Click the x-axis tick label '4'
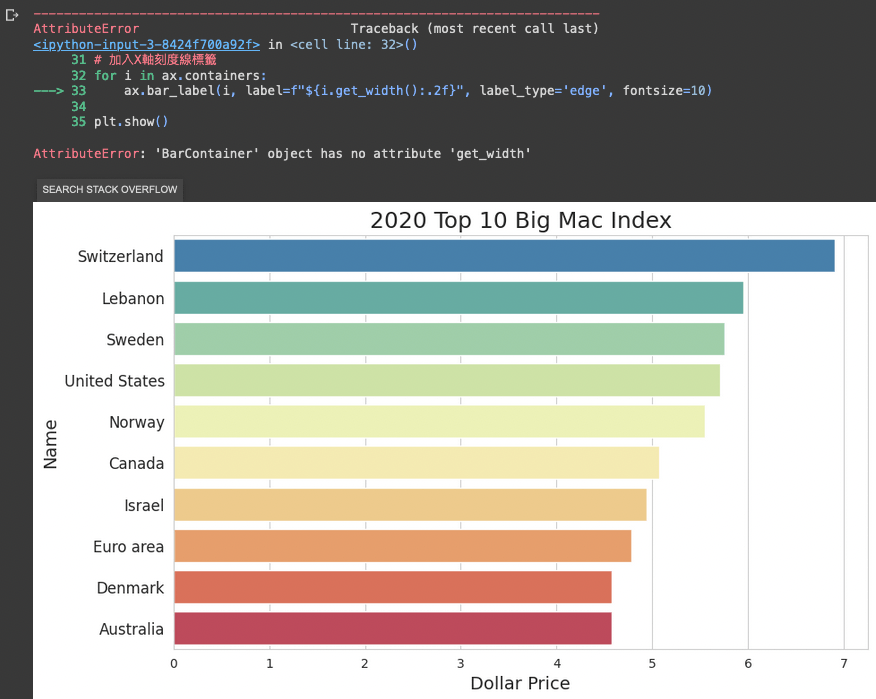The width and height of the screenshot is (876, 699). click(x=557, y=663)
